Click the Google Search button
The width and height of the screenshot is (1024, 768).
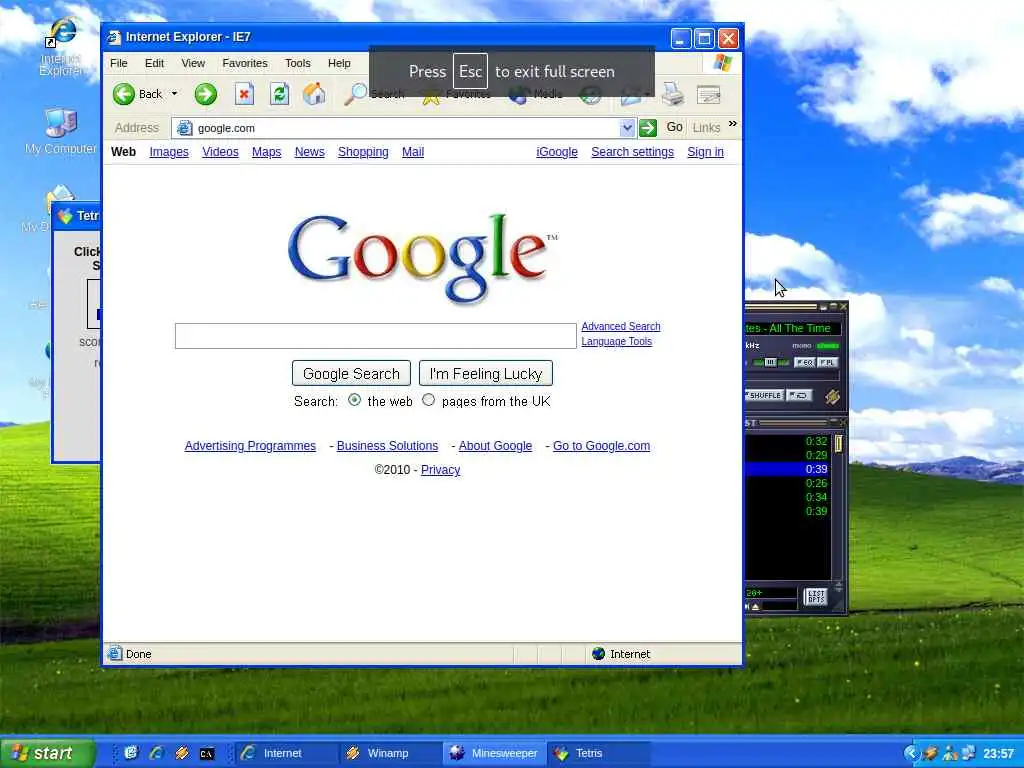351,374
